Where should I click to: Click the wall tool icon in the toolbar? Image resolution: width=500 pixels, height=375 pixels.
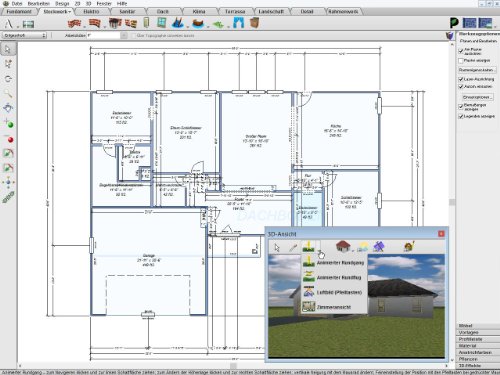[x=74, y=23]
